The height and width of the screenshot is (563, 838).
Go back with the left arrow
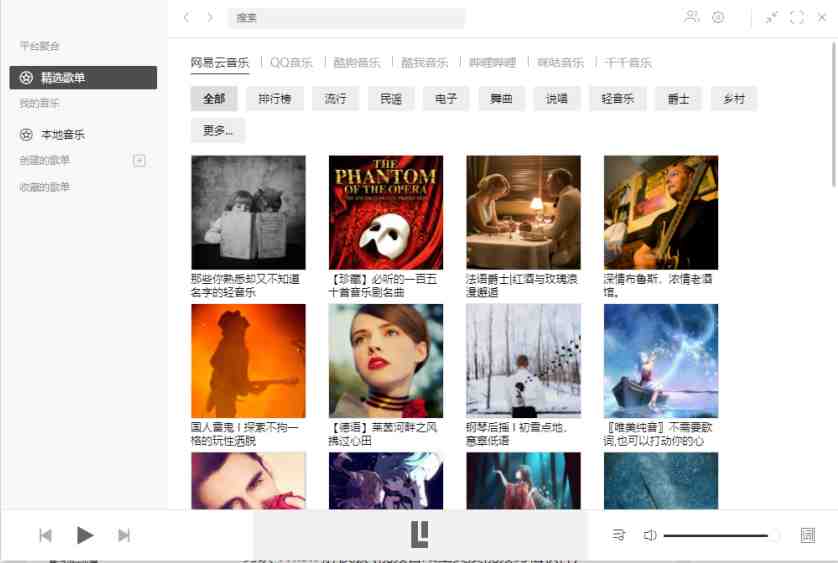(x=187, y=17)
